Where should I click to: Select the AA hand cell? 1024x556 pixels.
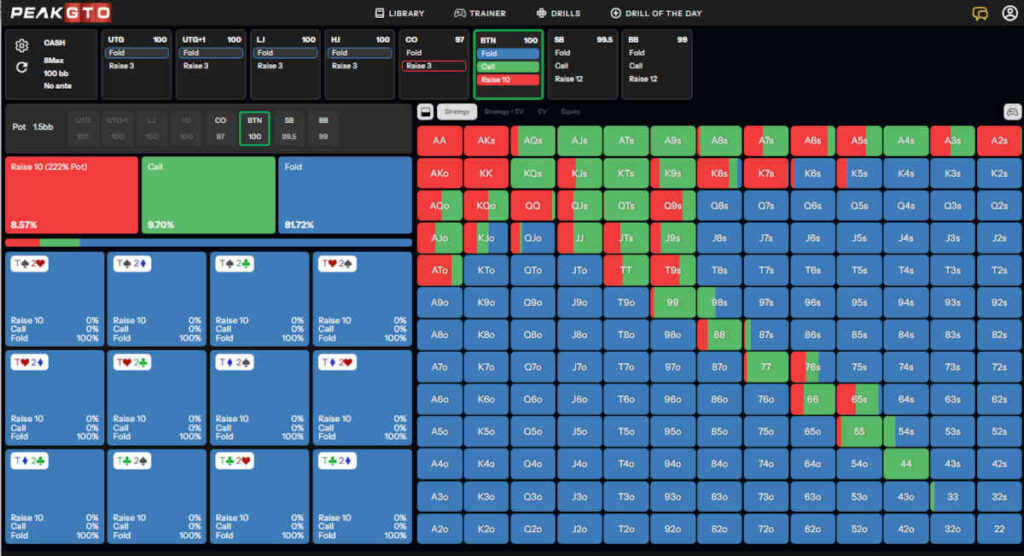tap(440, 140)
